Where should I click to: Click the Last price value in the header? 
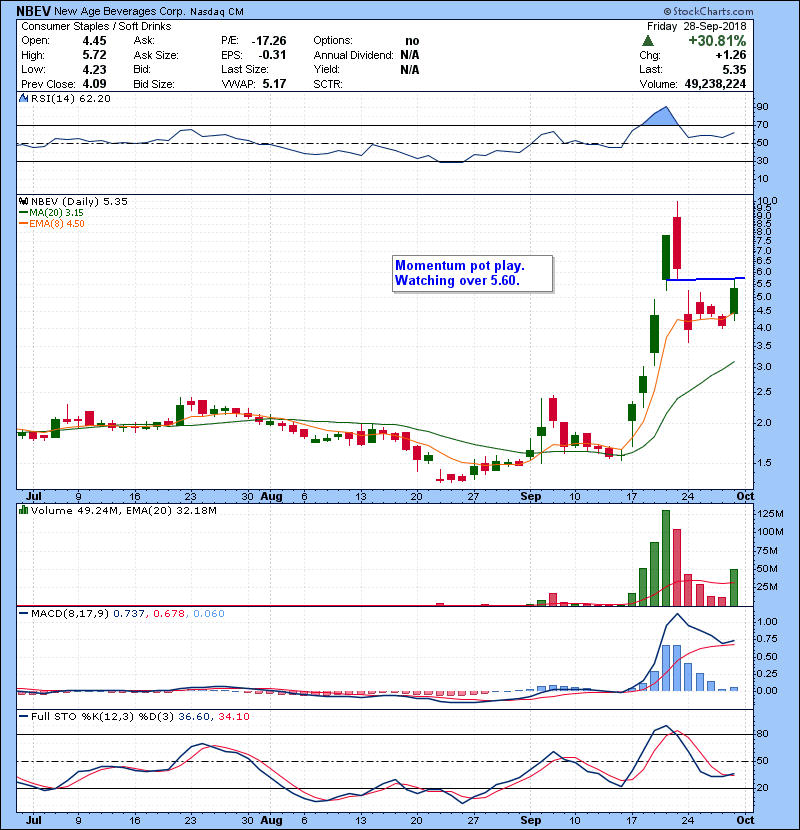(734, 70)
